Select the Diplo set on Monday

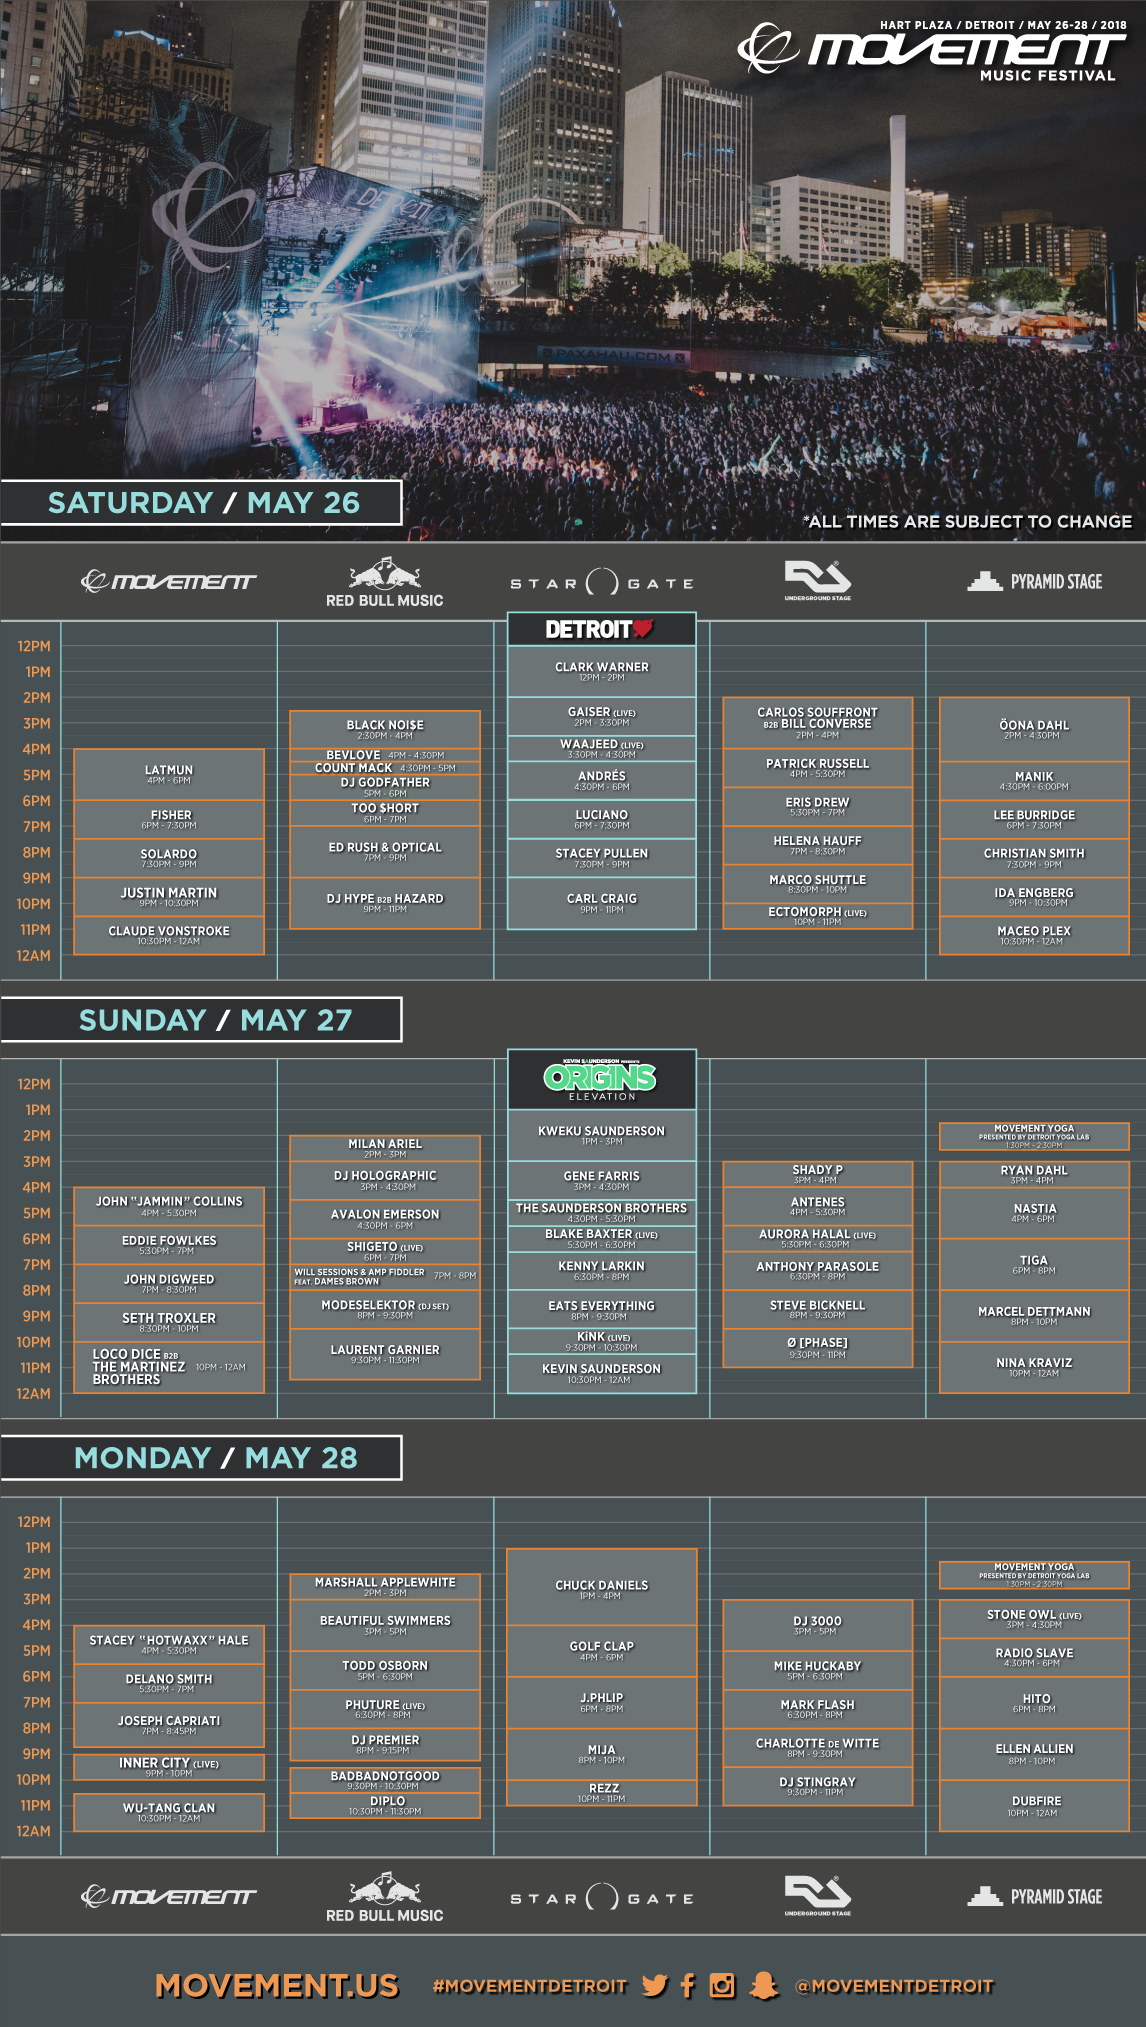click(386, 1805)
